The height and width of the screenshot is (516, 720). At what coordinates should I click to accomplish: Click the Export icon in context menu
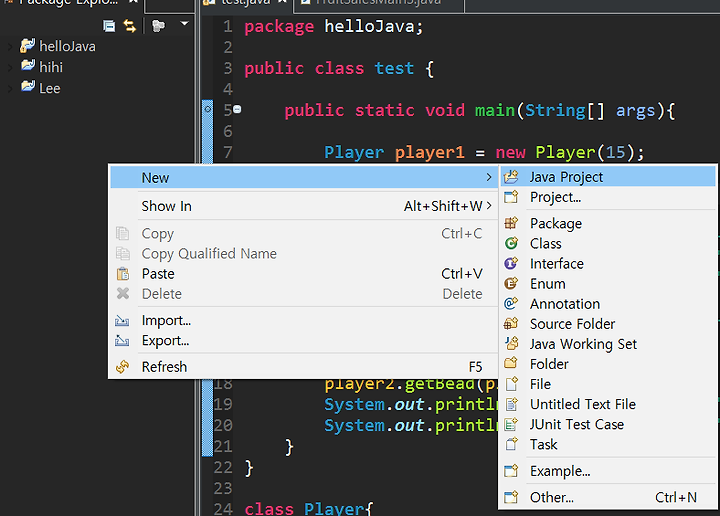click(122, 341)
